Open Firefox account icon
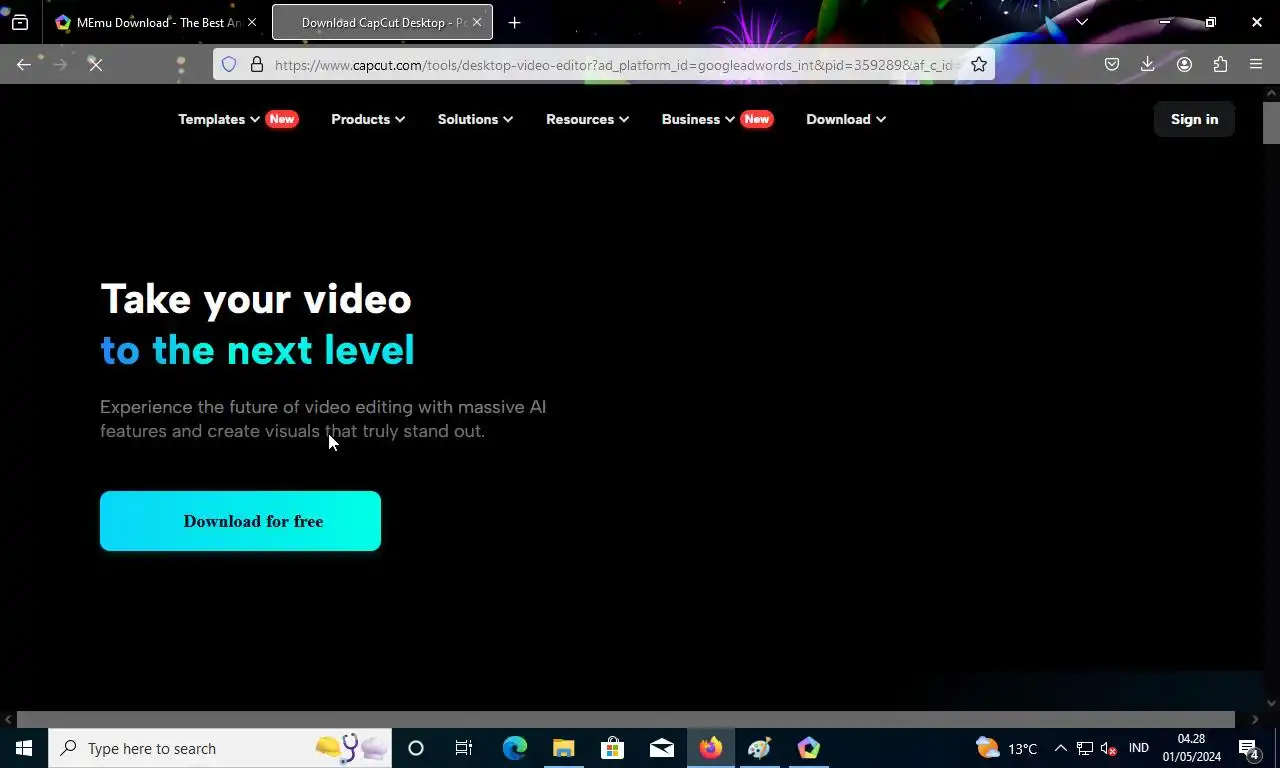 pyautogui.click(x=1184, y=64)
